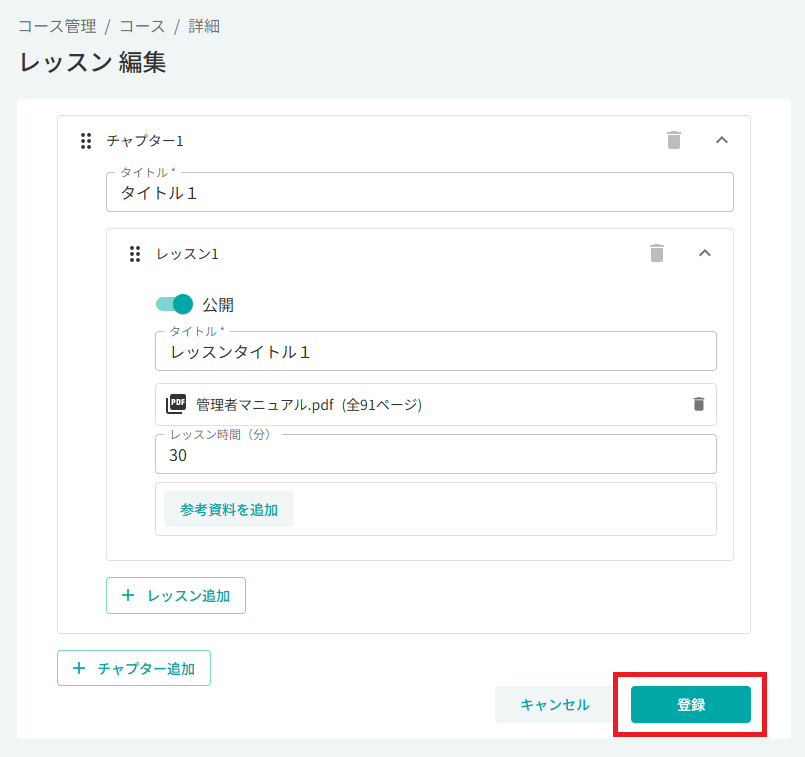
Task: Click the キャンセル button
Action: point(554,704)
